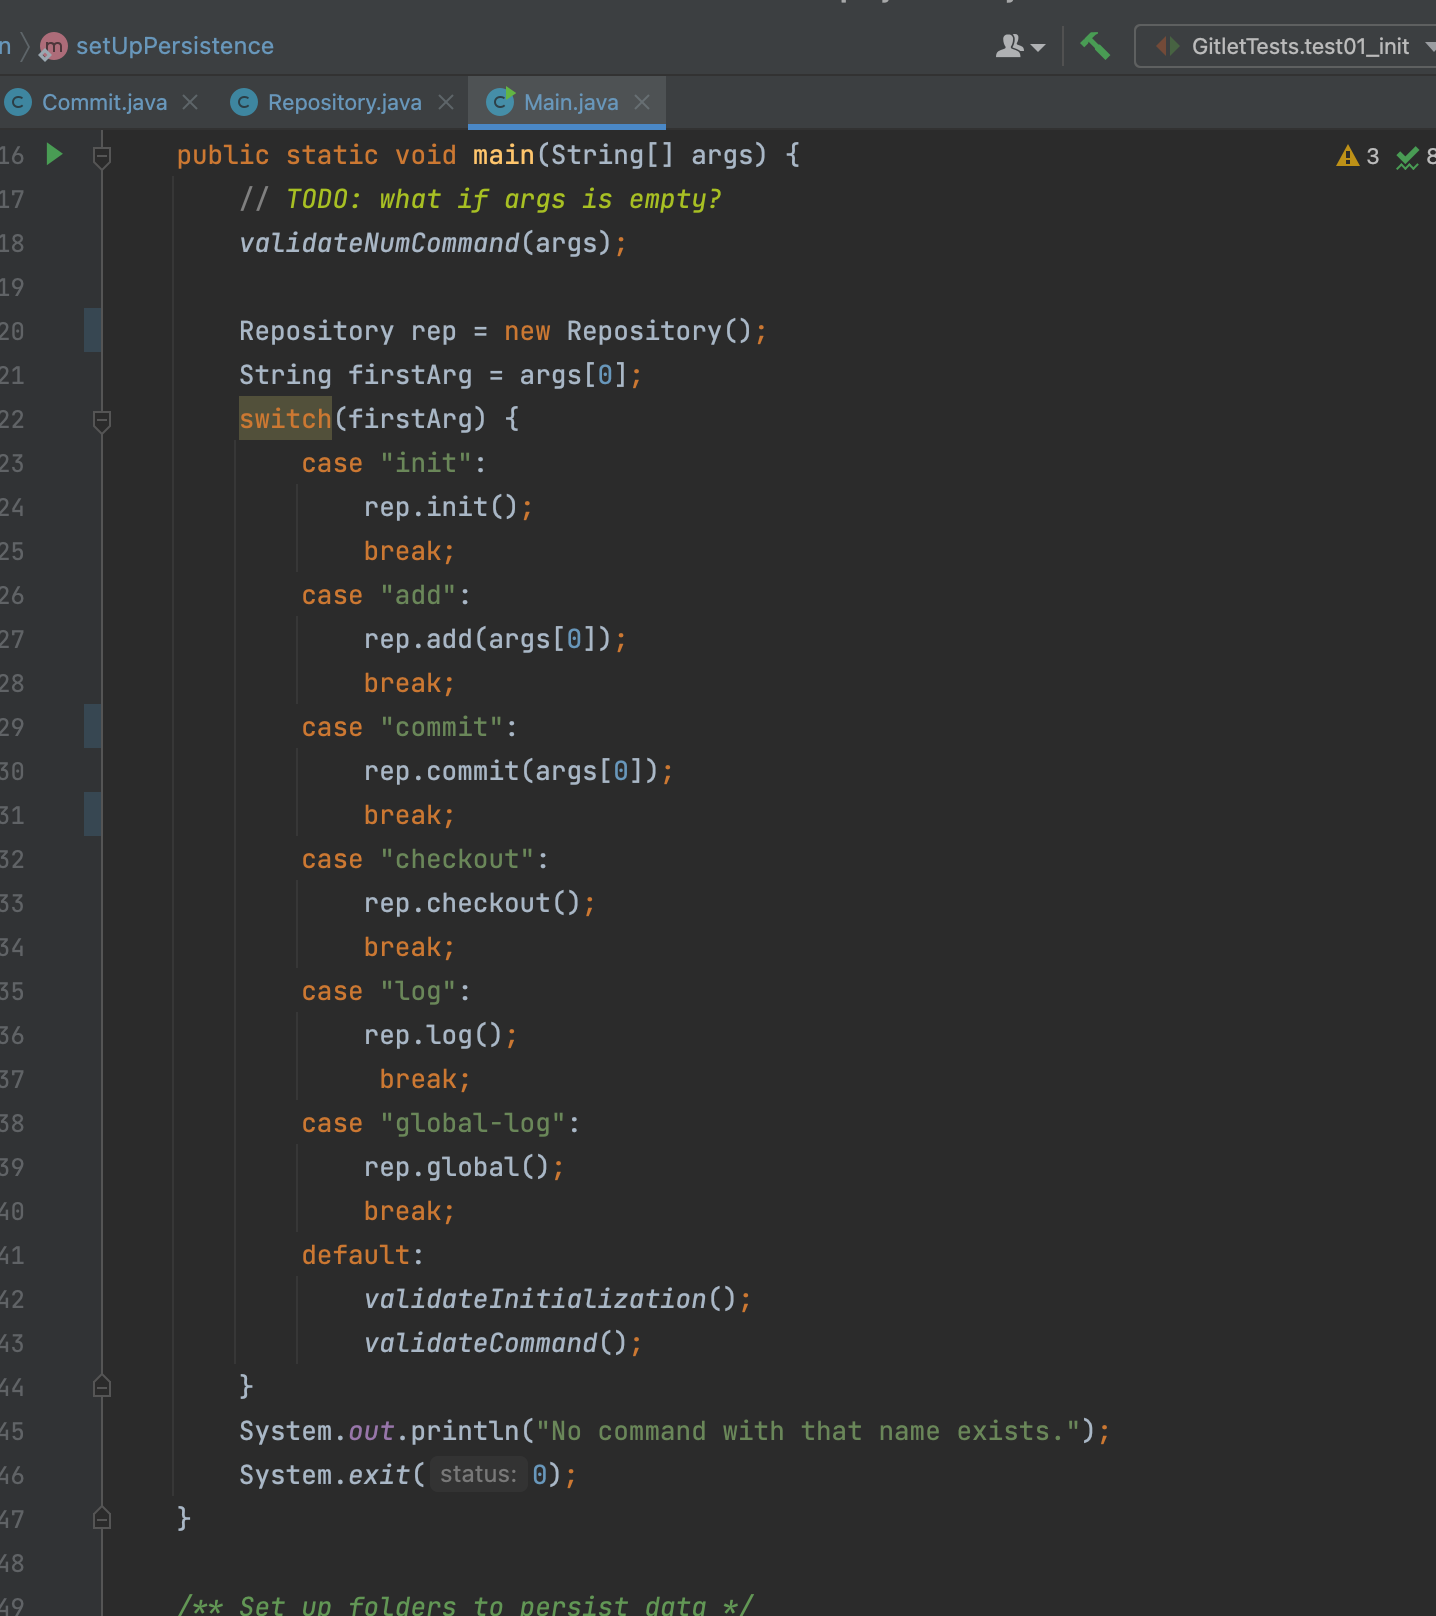
Task: Collapse the switch block fold marker
Action: pyautogui.click(x=102, y=420)
